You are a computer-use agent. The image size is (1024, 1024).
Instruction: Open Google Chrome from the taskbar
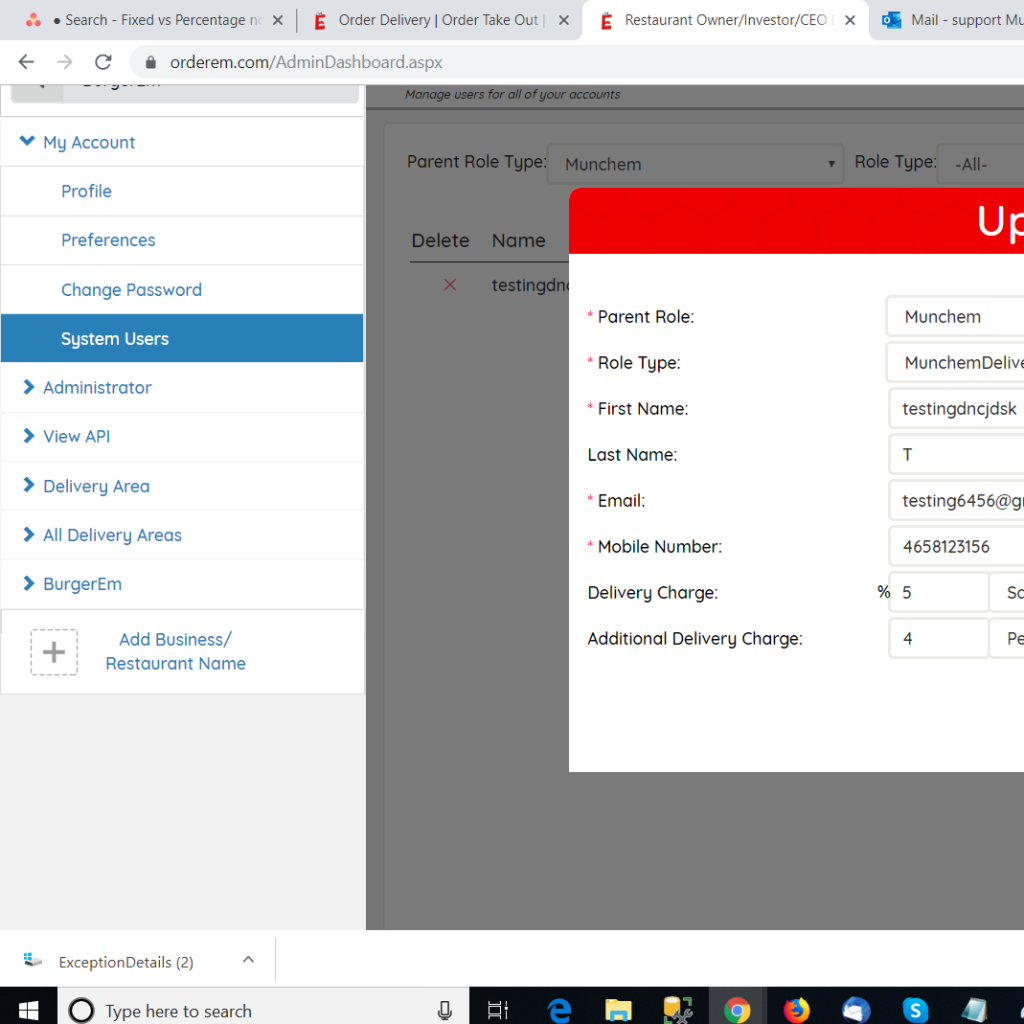pyautogui.click(x=737, y=1010)
